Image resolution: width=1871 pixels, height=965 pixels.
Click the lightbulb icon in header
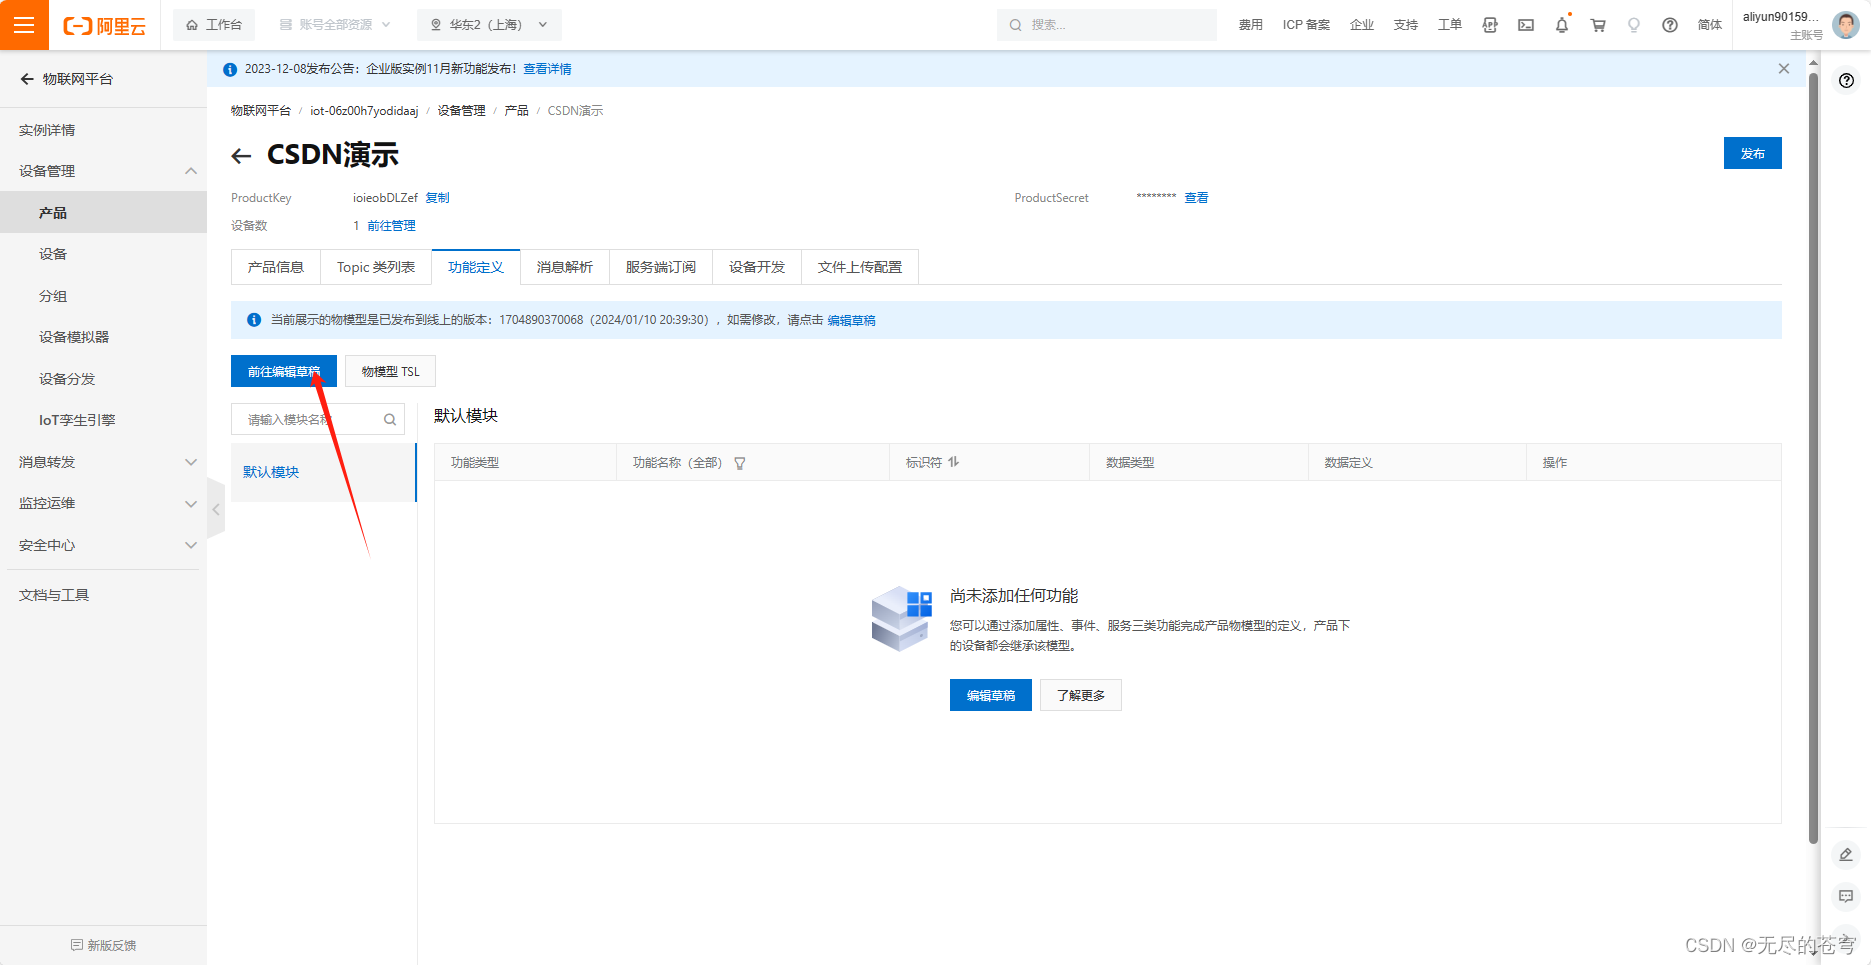tap(1634, 25)
